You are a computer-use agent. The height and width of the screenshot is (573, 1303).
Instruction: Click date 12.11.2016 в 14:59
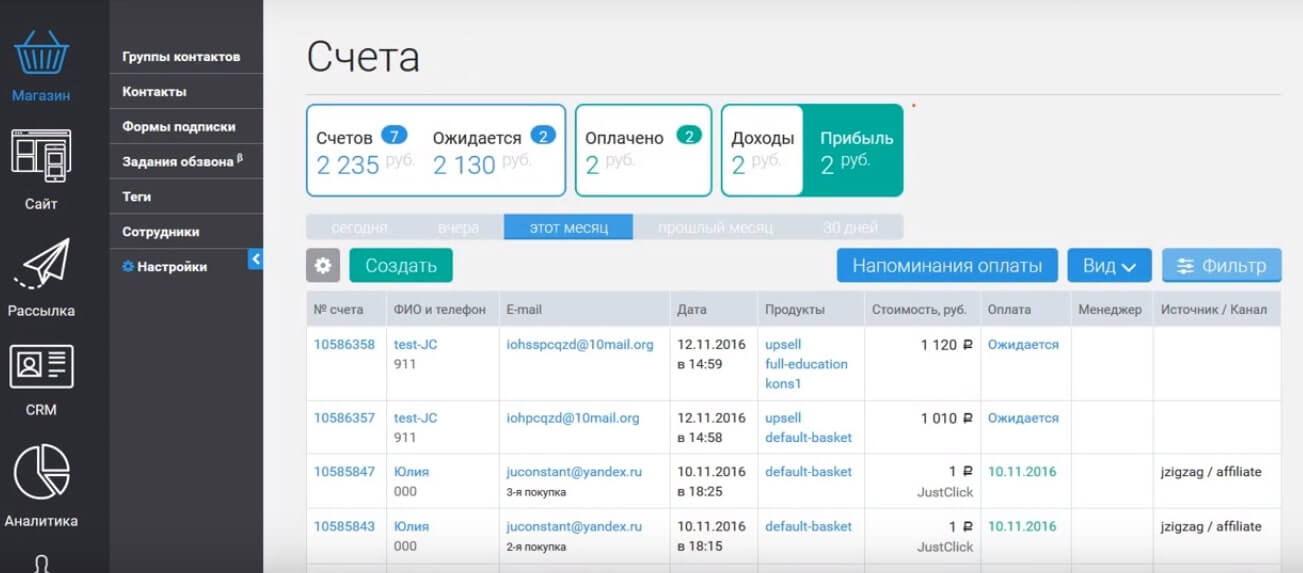[x=712, y=354]
